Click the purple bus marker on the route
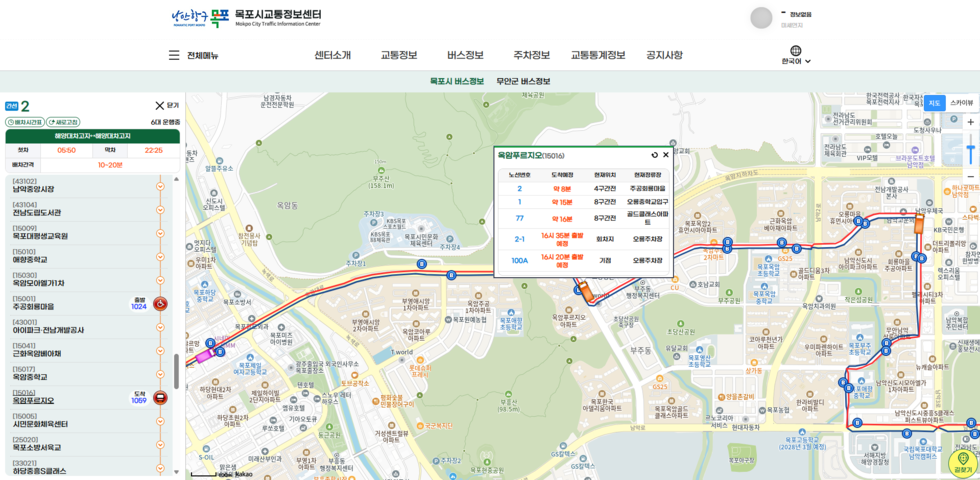 (204, 356)
